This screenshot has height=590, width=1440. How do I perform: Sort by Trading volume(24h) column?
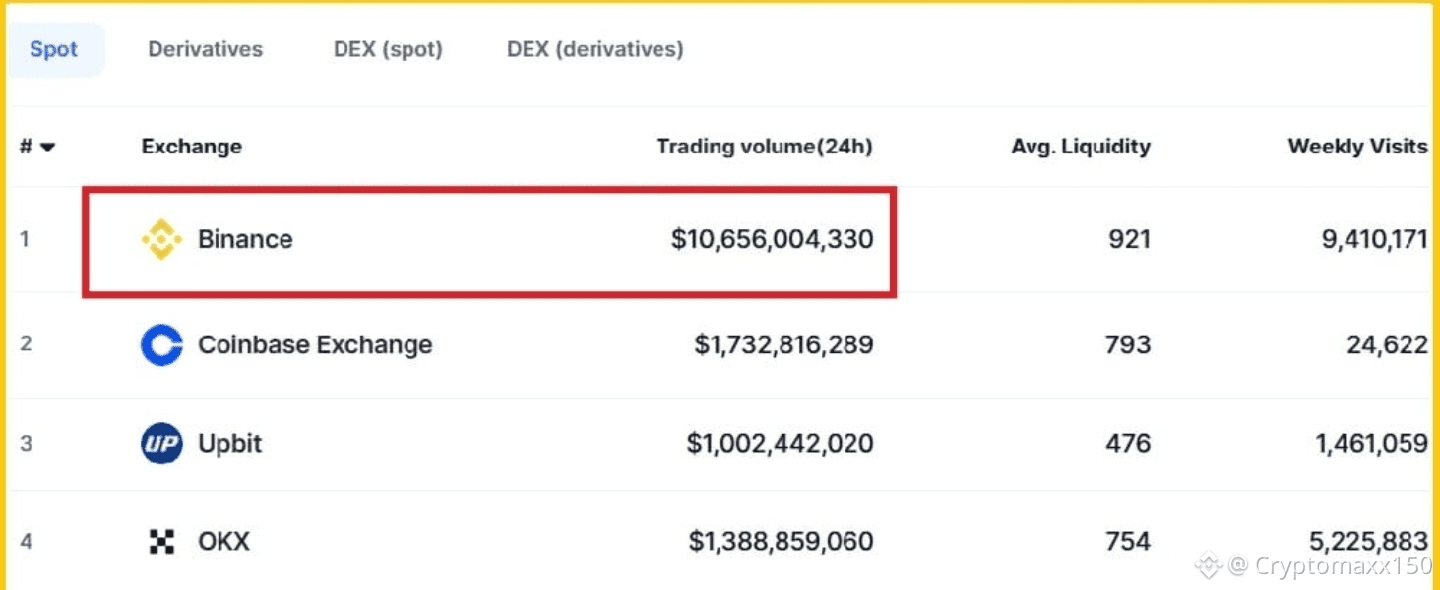tap(764, 147)
